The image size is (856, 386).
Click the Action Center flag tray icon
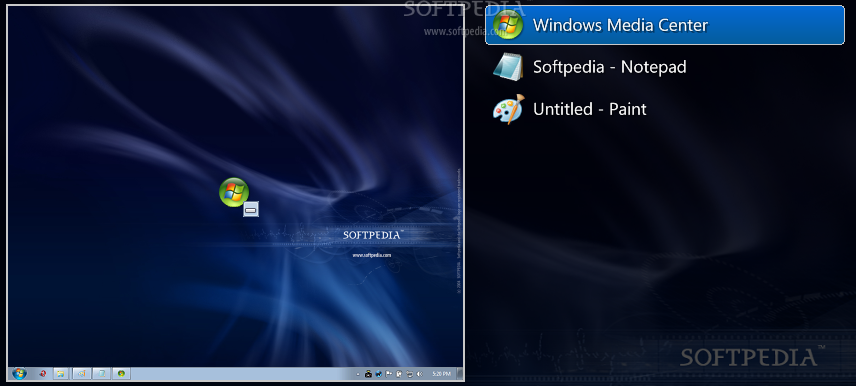point(389,374)
